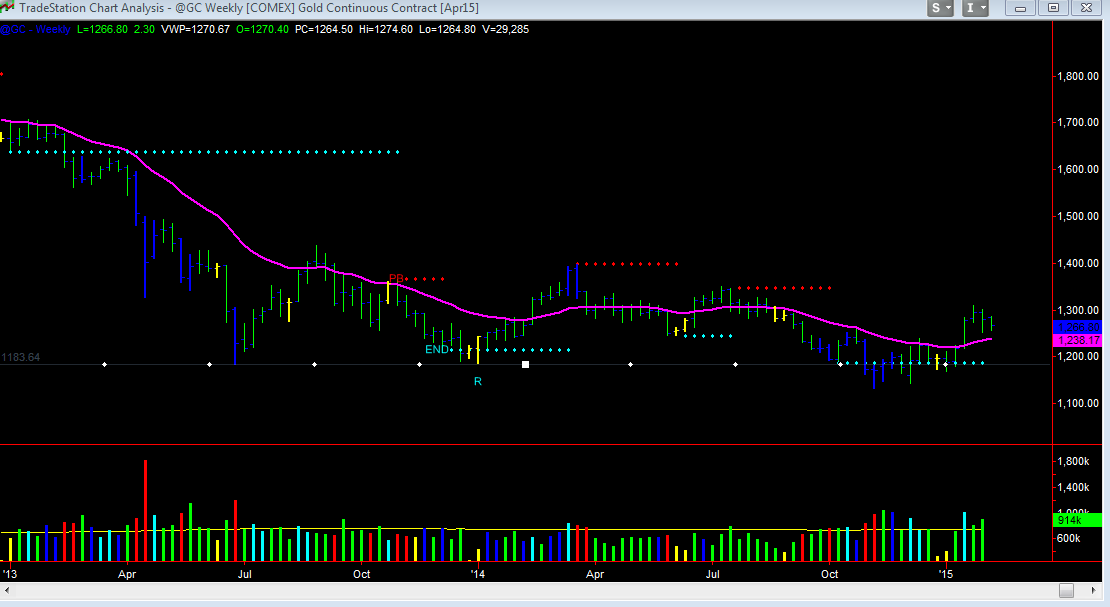This screenshot has height=607, width=1110.
Task: Click the horizontal scrollbar thumb
Action: point(1066,590)
